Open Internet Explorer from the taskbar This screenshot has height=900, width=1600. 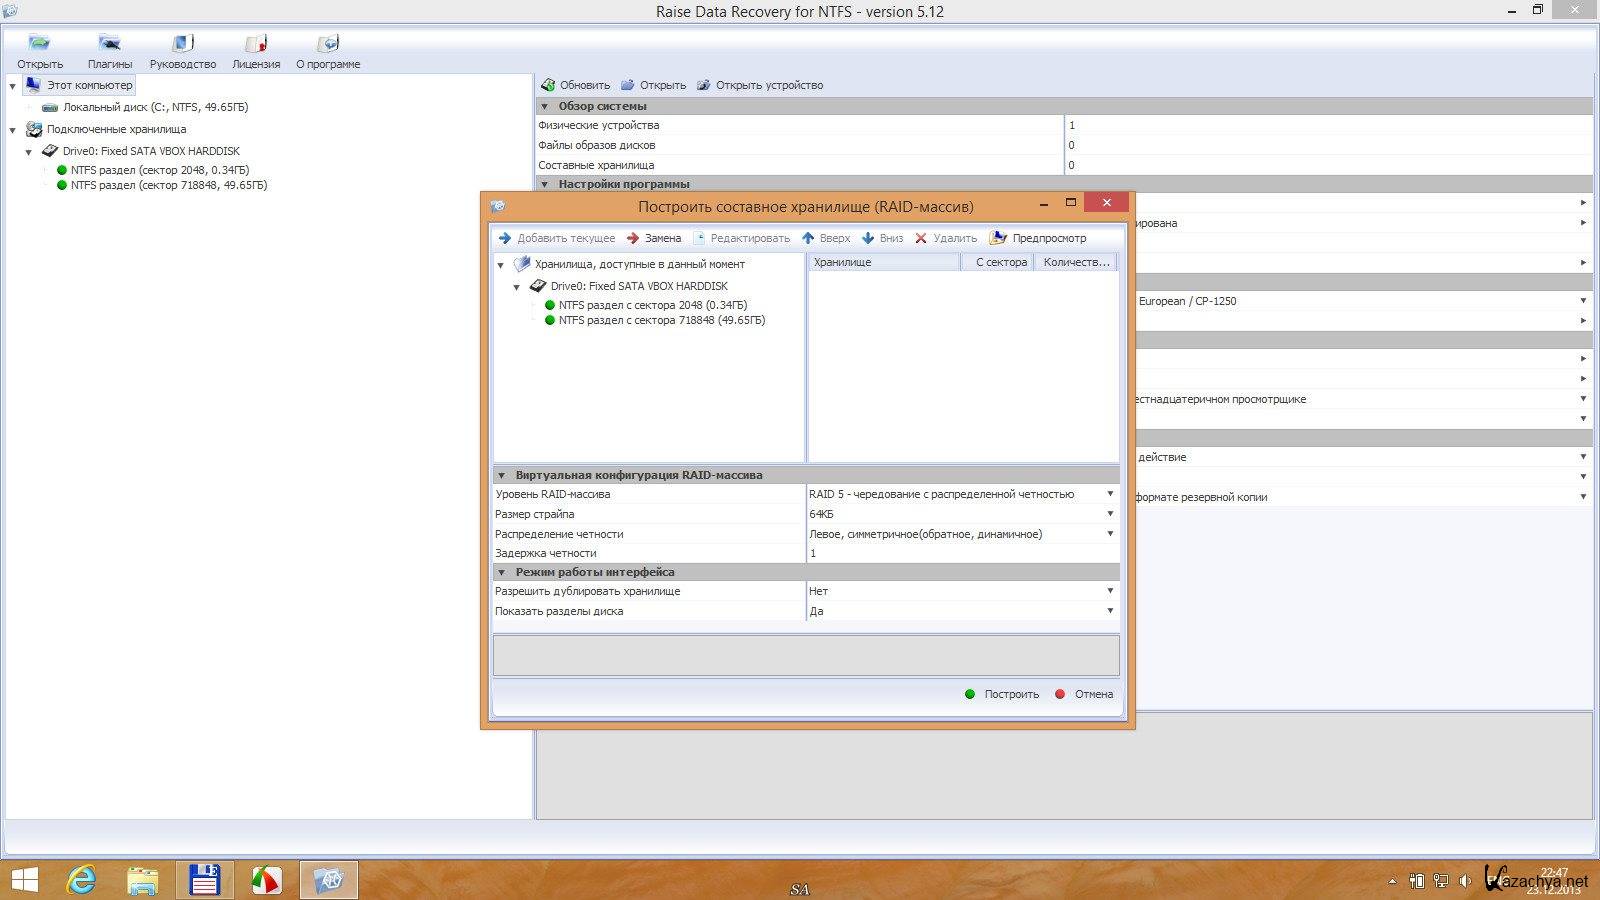point(81,880)
